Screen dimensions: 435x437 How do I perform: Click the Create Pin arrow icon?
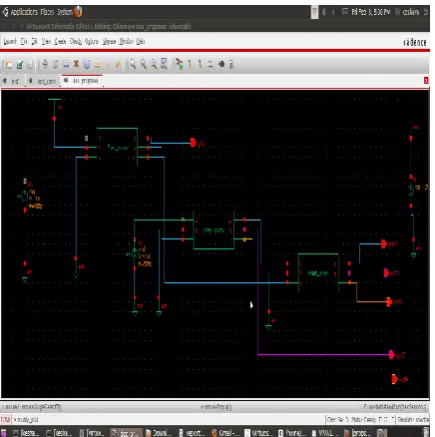pos(221,64)
